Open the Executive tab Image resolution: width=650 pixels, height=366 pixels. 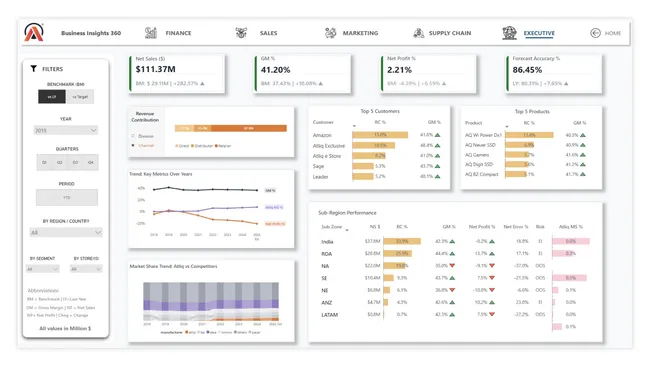[539, 33]
